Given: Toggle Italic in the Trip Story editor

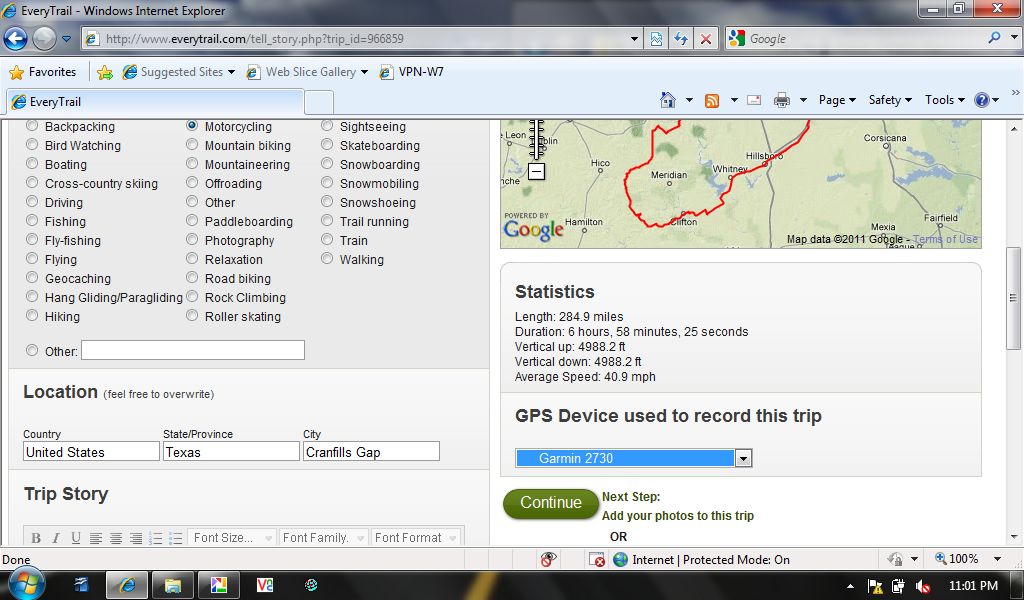Looking at the screenshot, I should point(56,538).
